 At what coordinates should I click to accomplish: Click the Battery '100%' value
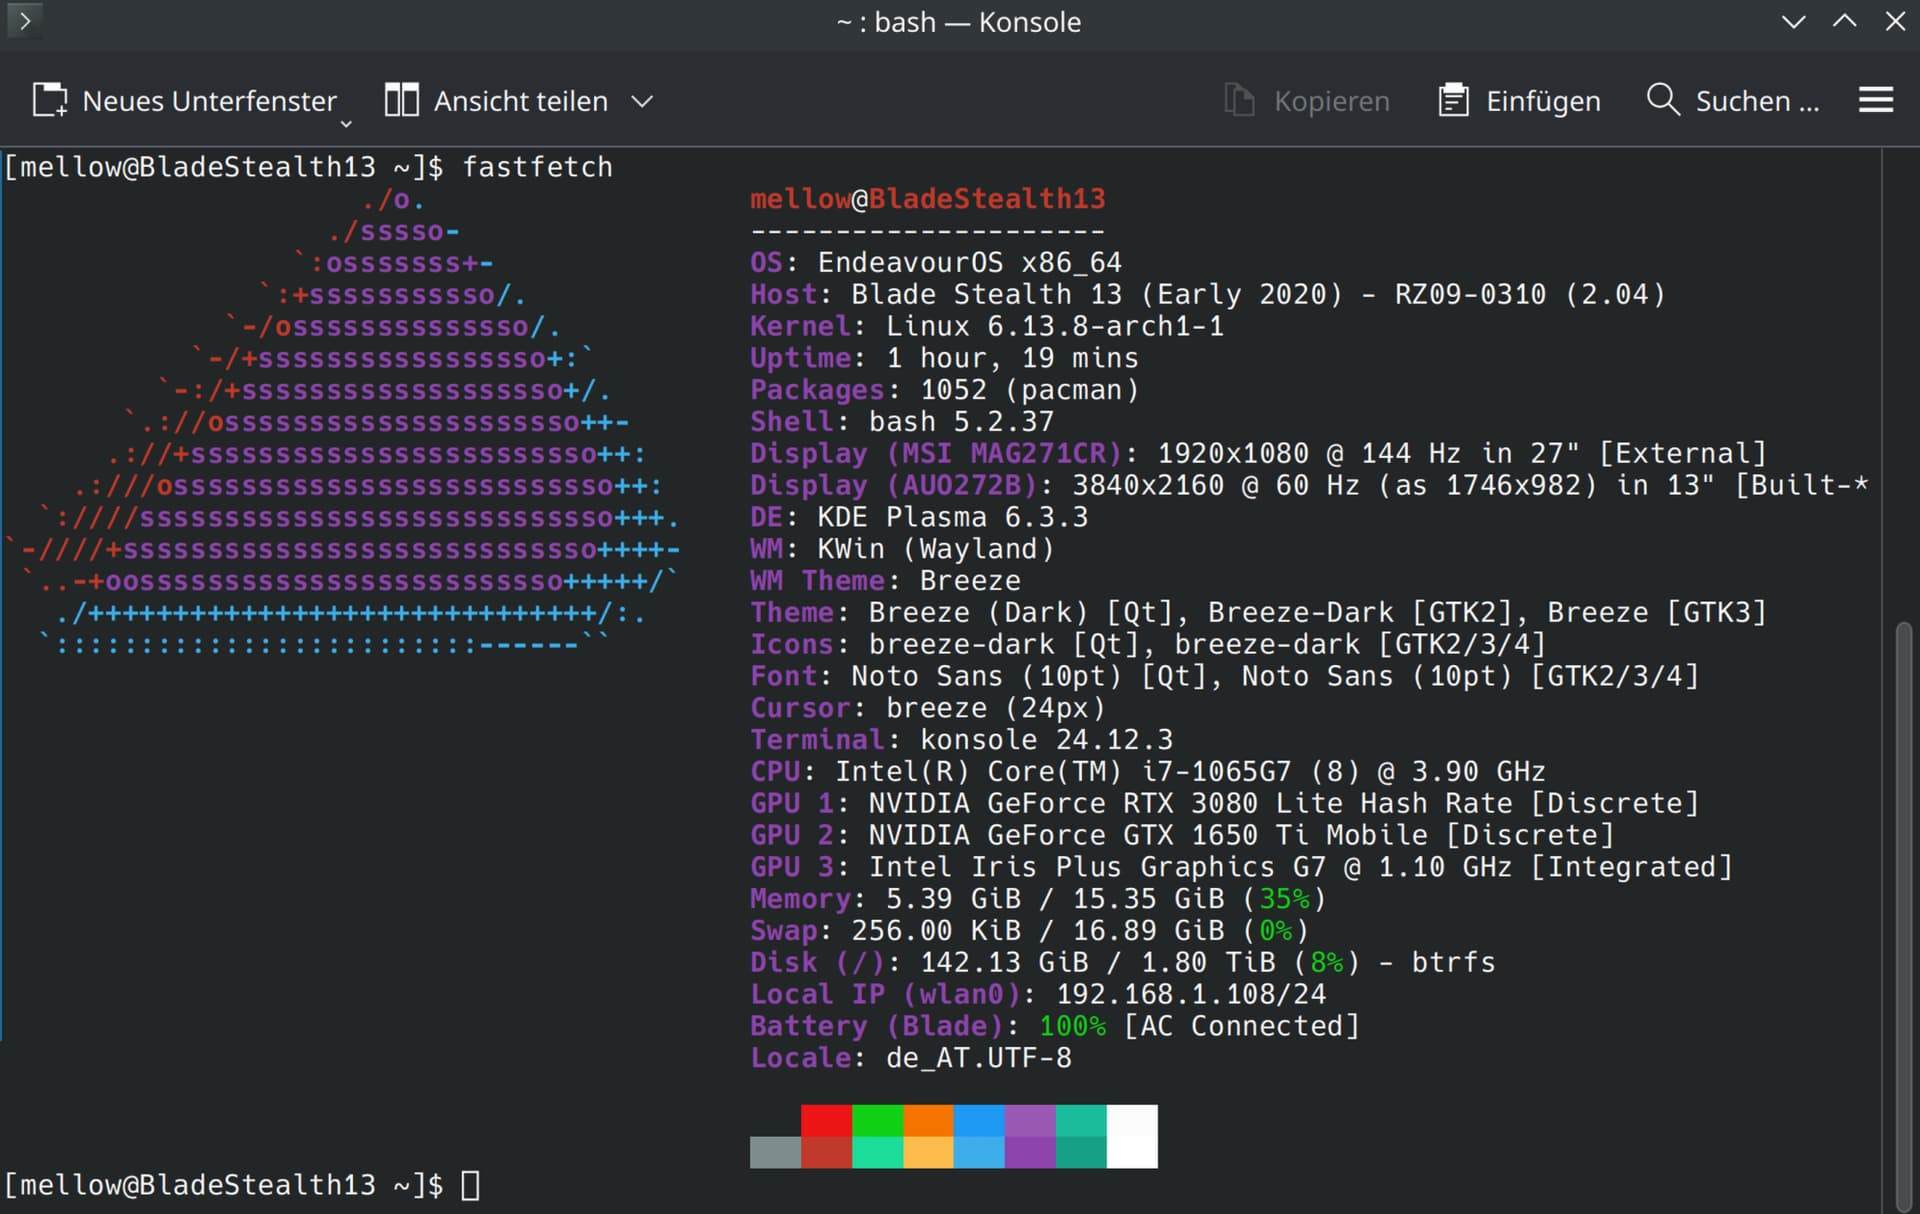1072,1027
